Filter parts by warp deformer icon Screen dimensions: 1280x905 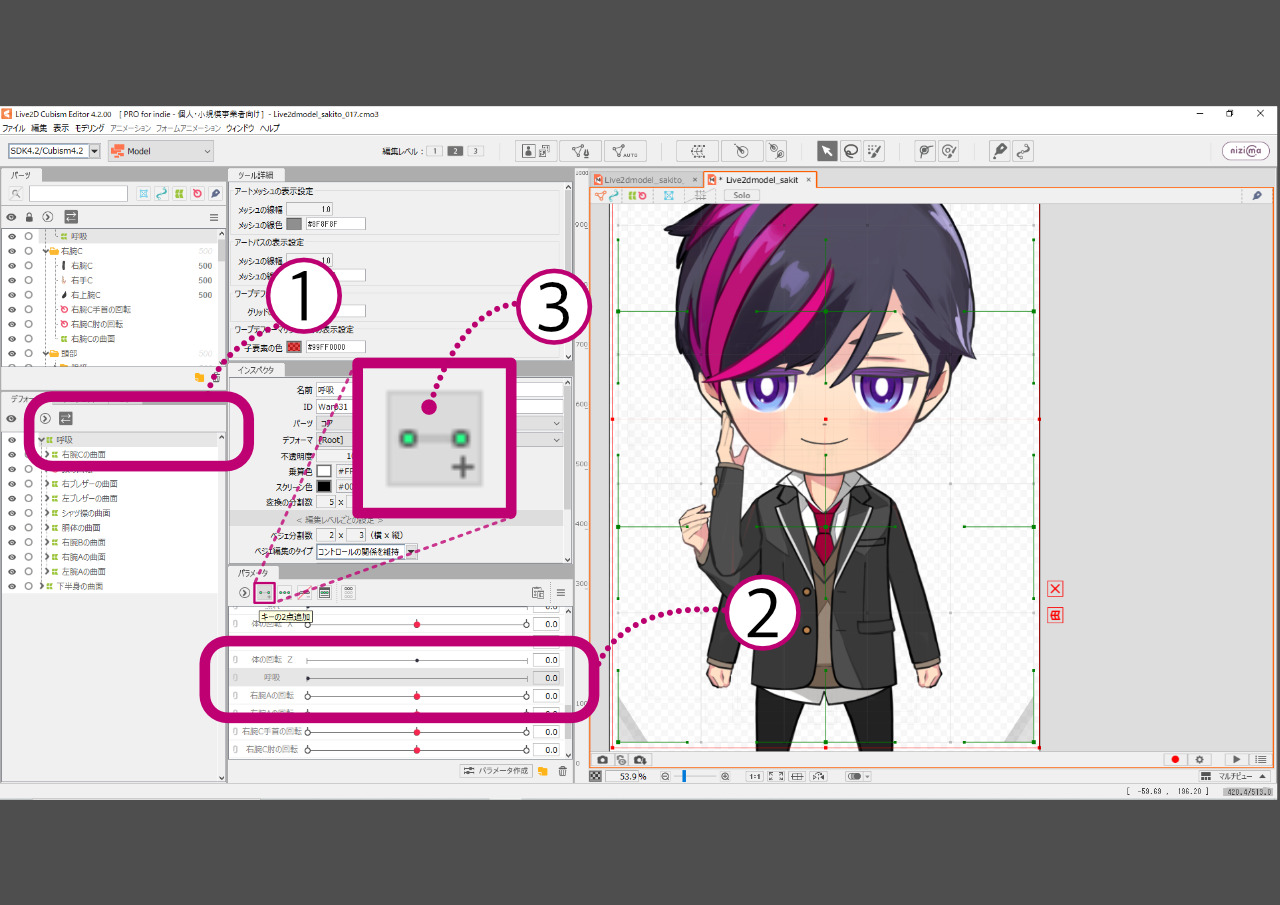point(179,193)
